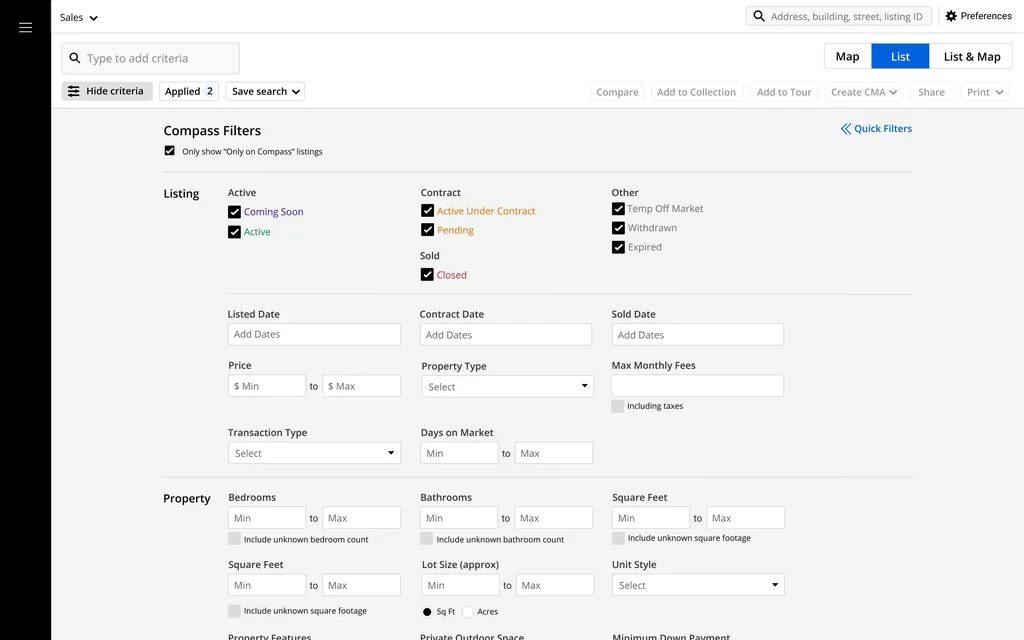
Task: Toggle the Withdrawn checkbox
Action: (x=618, y=228)
